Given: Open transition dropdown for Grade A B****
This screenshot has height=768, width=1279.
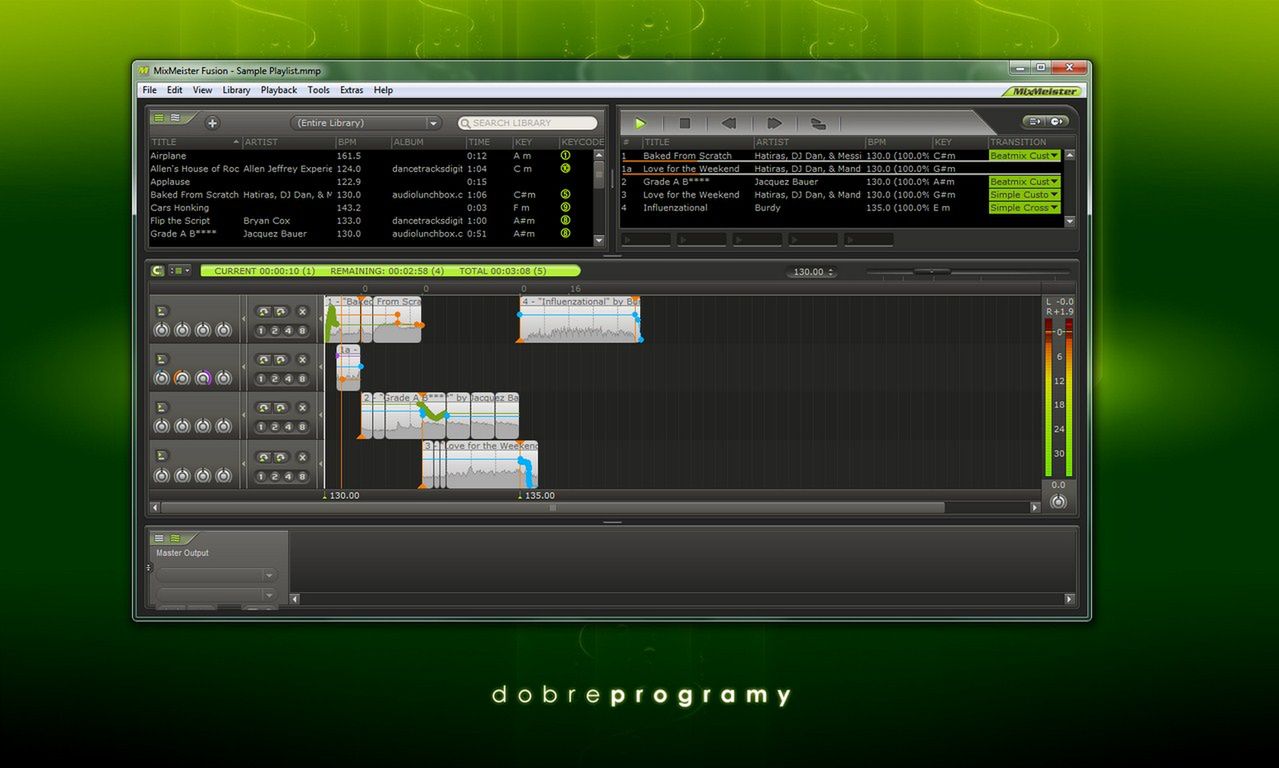Looking at the screenshot, I should click(x=1024, y=182).
